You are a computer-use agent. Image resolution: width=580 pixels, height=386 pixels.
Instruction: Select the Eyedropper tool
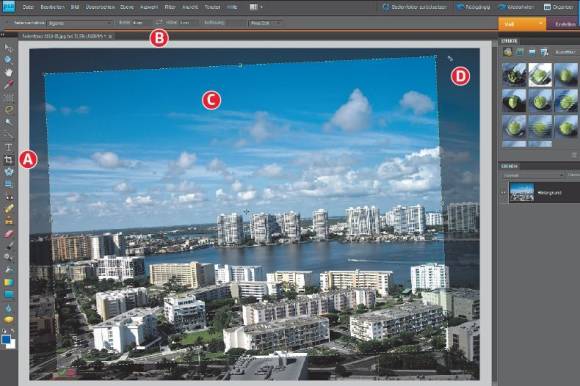click(9, 84)
